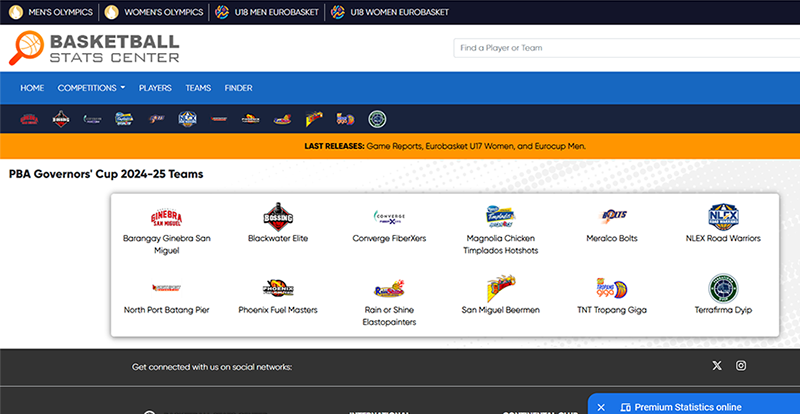Click Magnolia logo in dark team strip
Image resolution: width=800 pixels, height=414 pixels.
point(124,119)
